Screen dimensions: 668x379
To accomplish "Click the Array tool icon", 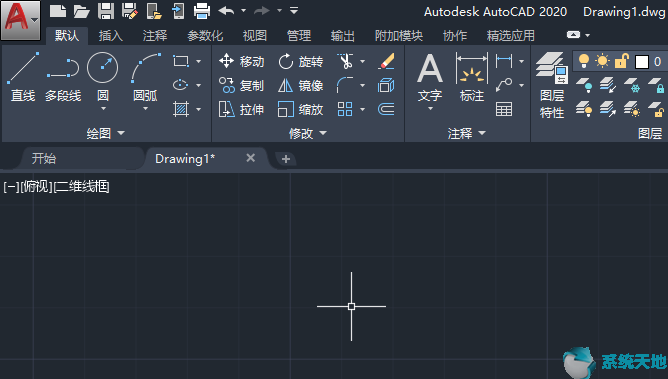I will click(345, 109).
